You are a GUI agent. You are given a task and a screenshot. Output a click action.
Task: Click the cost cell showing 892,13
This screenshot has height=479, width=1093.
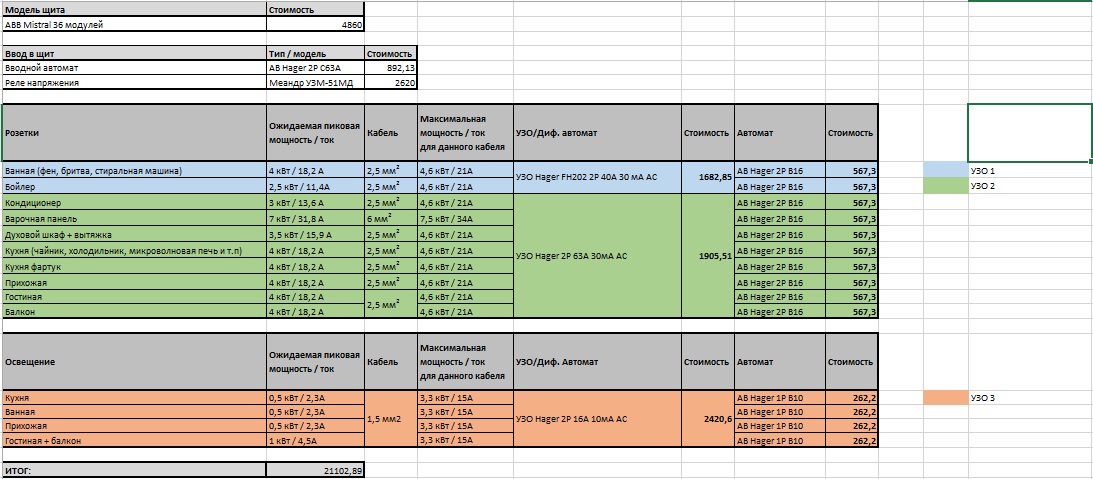pyautogui.click(x=390, y=68)
